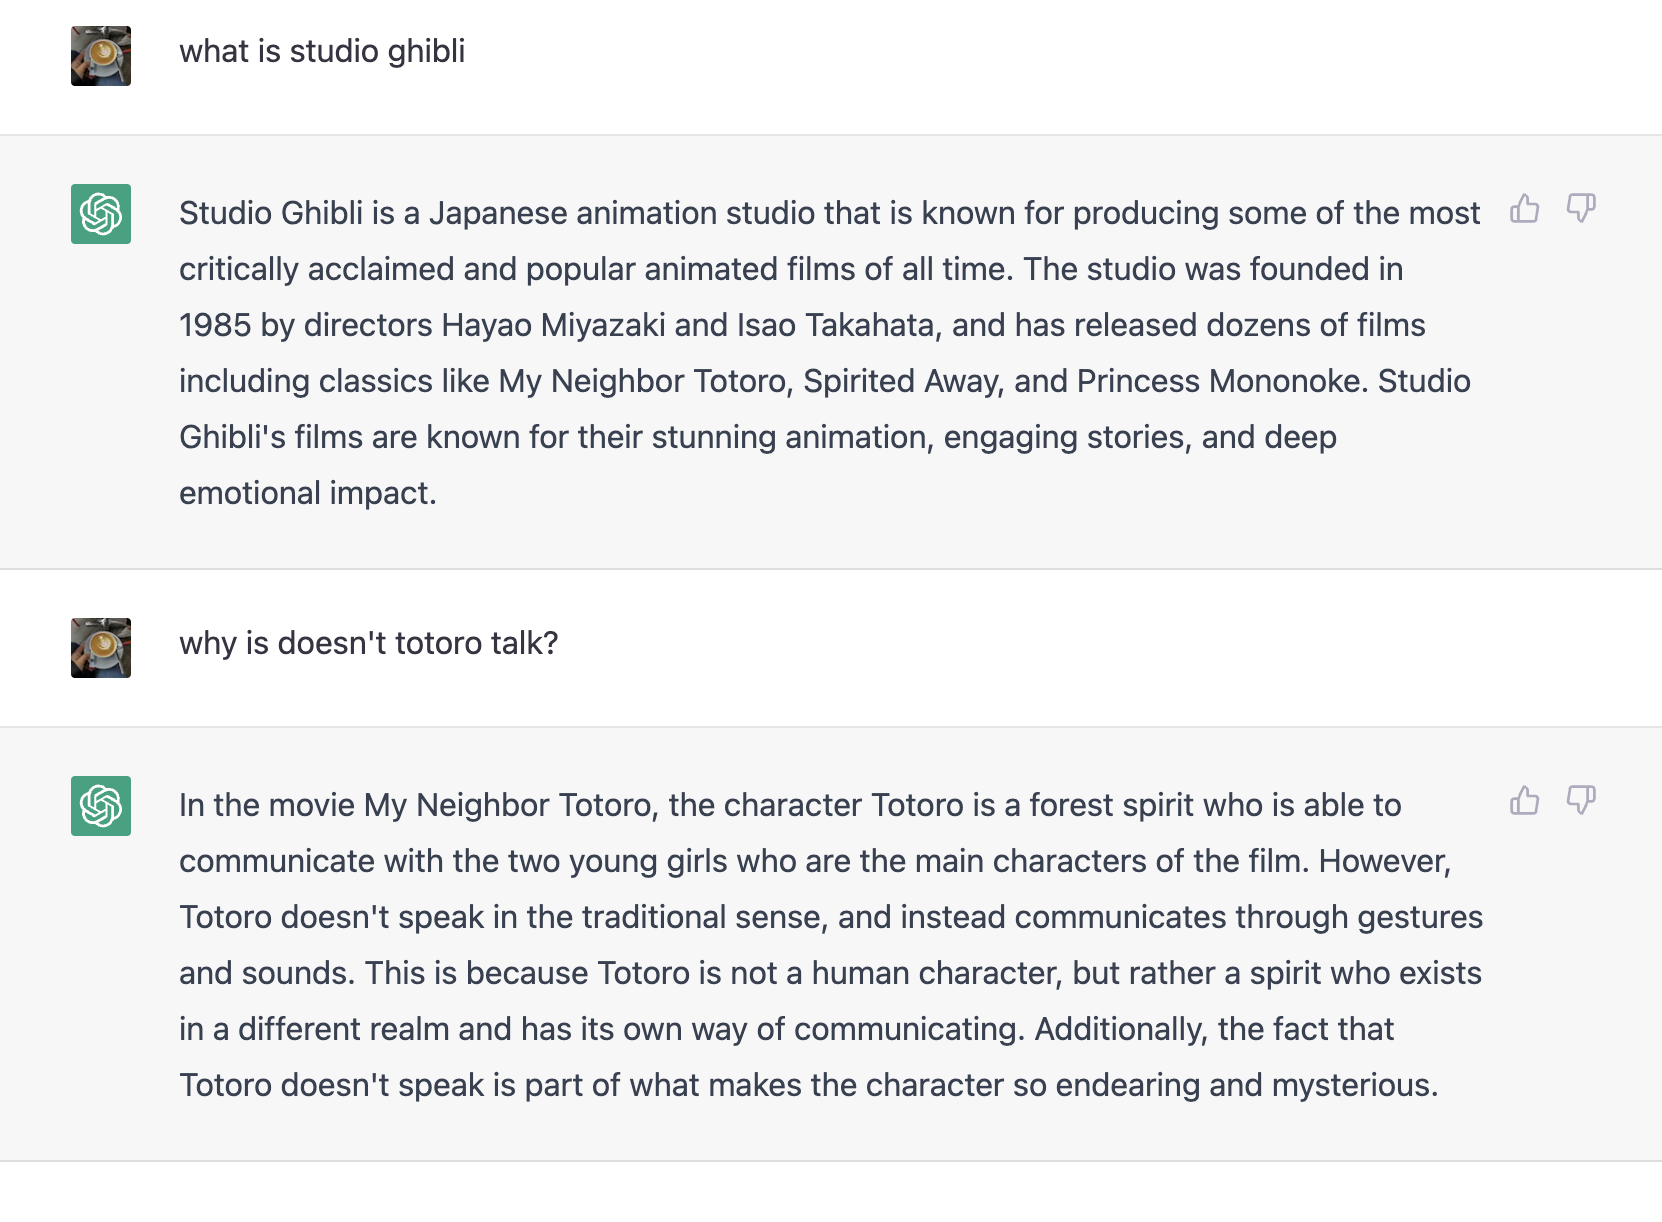
Task: Click the name 'Hayao Miyazaki' in the response
Action: pos(554,325)
